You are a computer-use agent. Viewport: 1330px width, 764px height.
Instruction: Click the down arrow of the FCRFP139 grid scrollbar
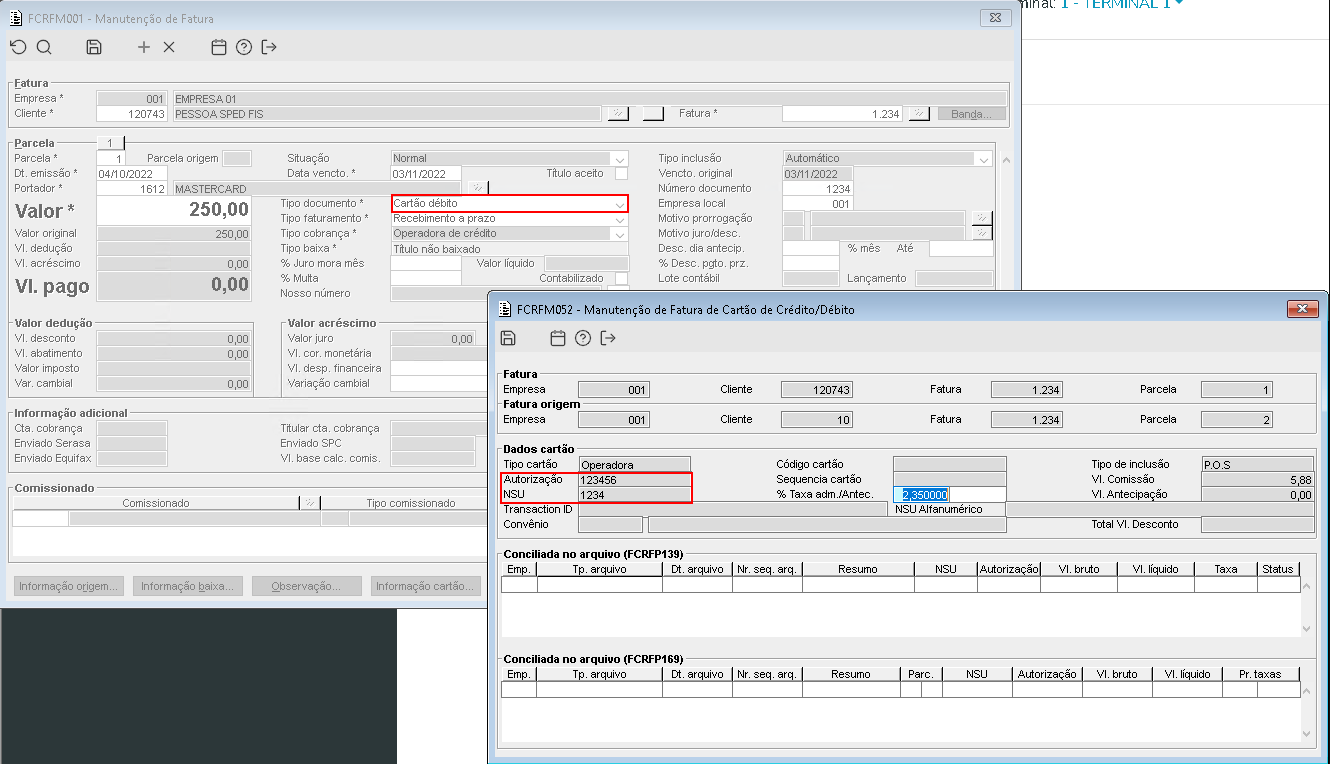tap(1307, 628)
